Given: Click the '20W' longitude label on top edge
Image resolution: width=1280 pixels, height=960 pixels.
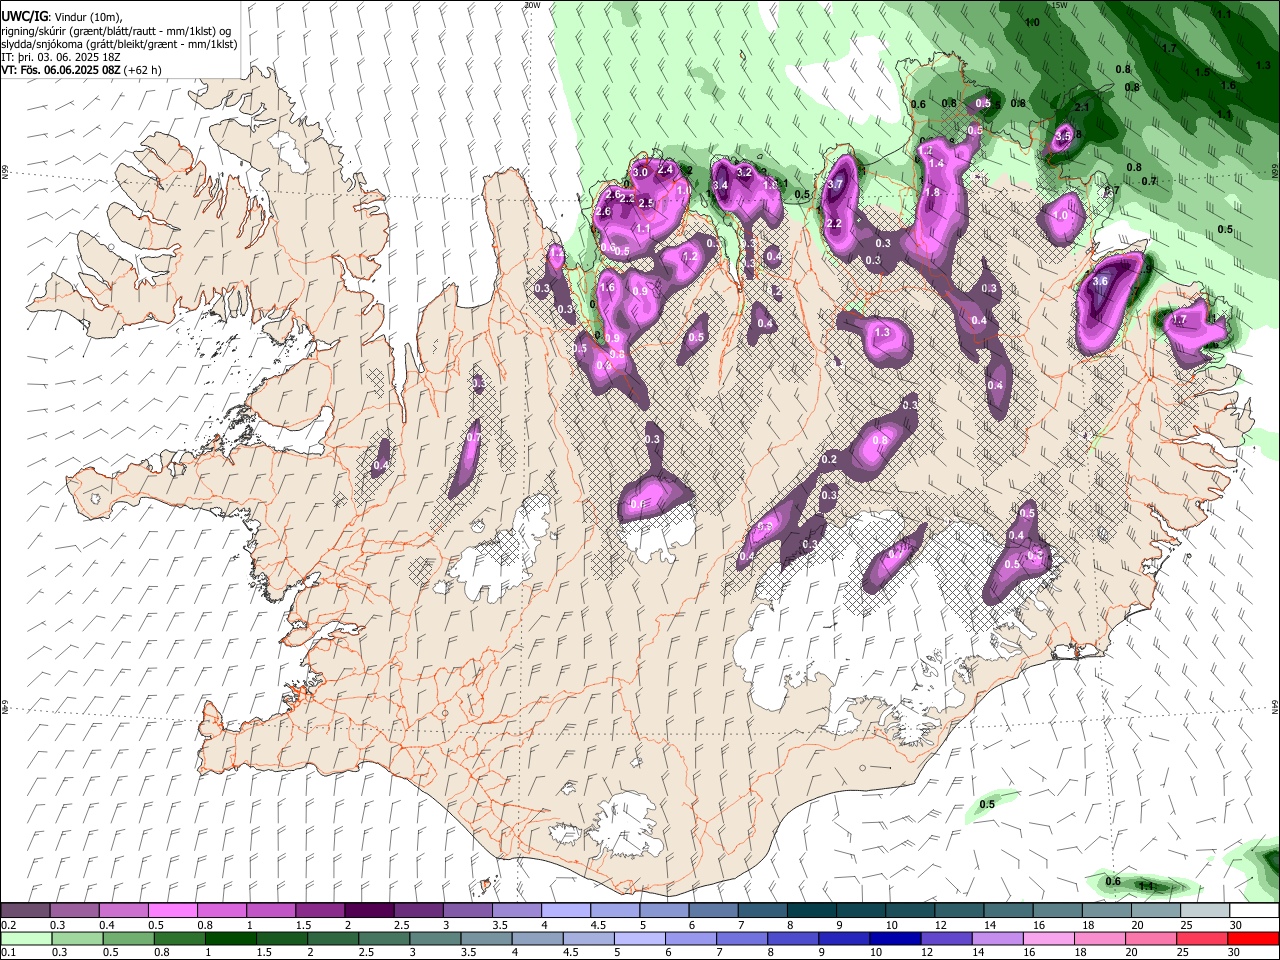Looking at the screenshot, I should point(532,5).
